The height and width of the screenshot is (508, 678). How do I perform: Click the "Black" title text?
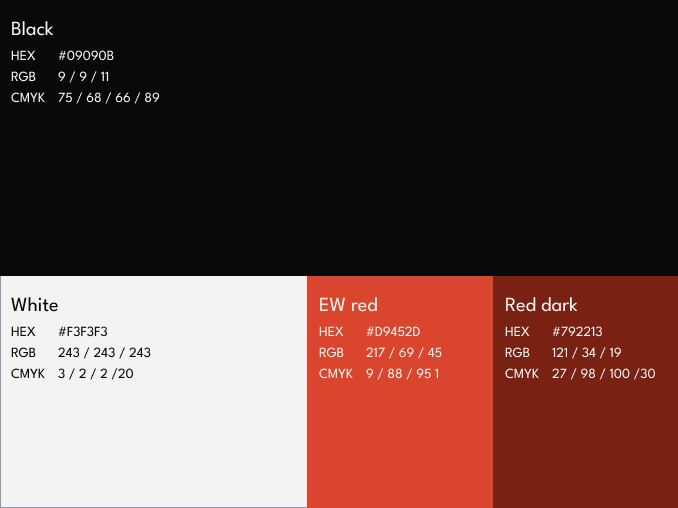(32, 29)
